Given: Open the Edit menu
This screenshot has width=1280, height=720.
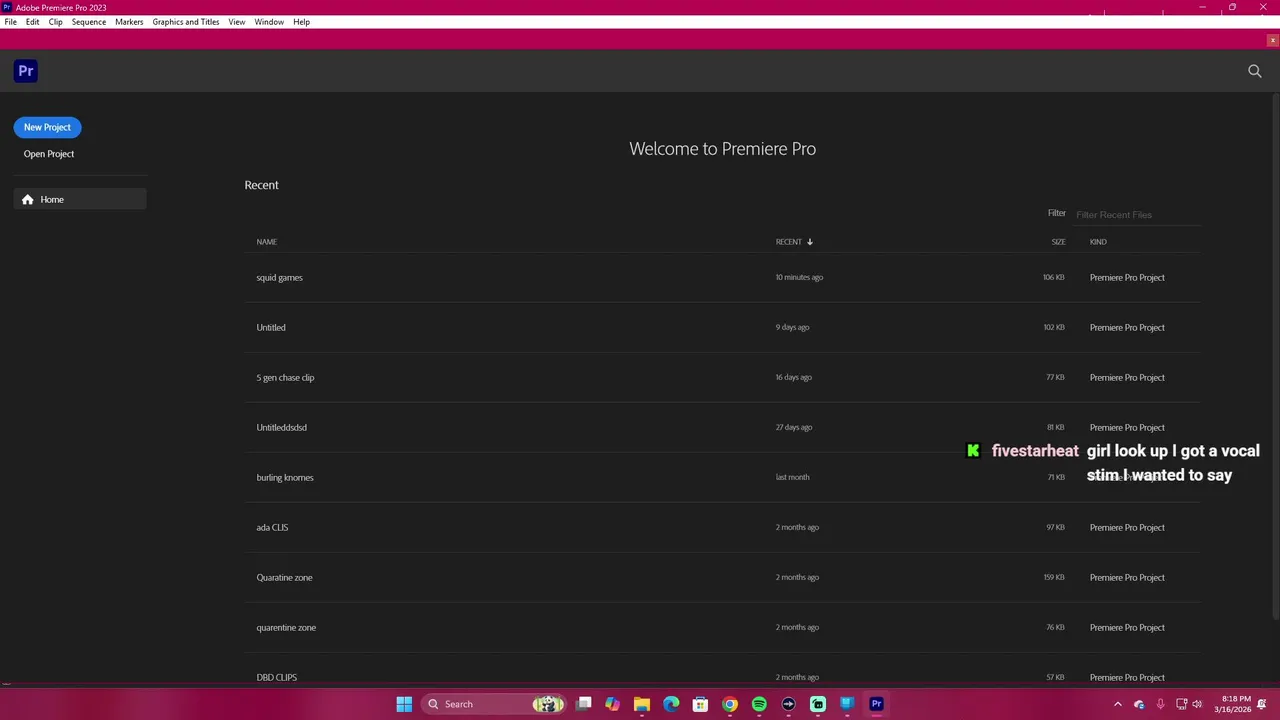Looking at the screenshot, I should 33,22.
